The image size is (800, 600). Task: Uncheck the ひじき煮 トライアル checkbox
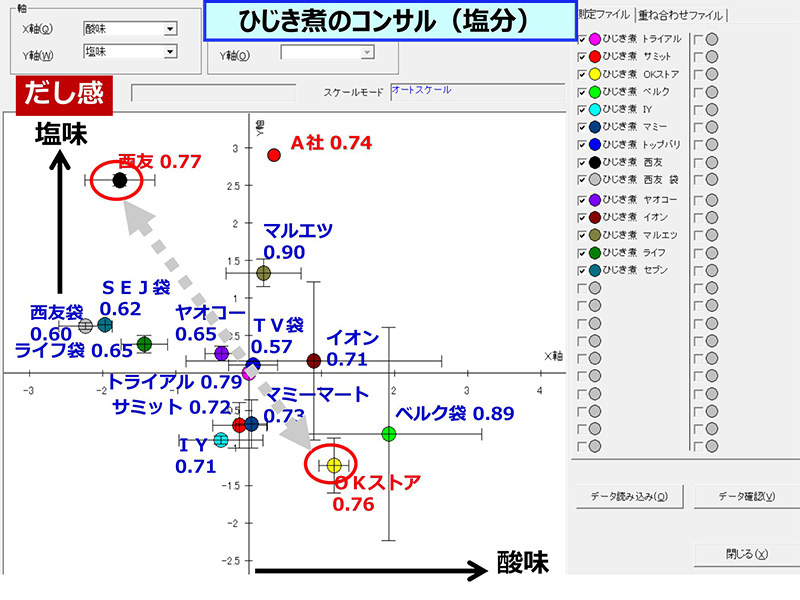click(x=582, y=40)
